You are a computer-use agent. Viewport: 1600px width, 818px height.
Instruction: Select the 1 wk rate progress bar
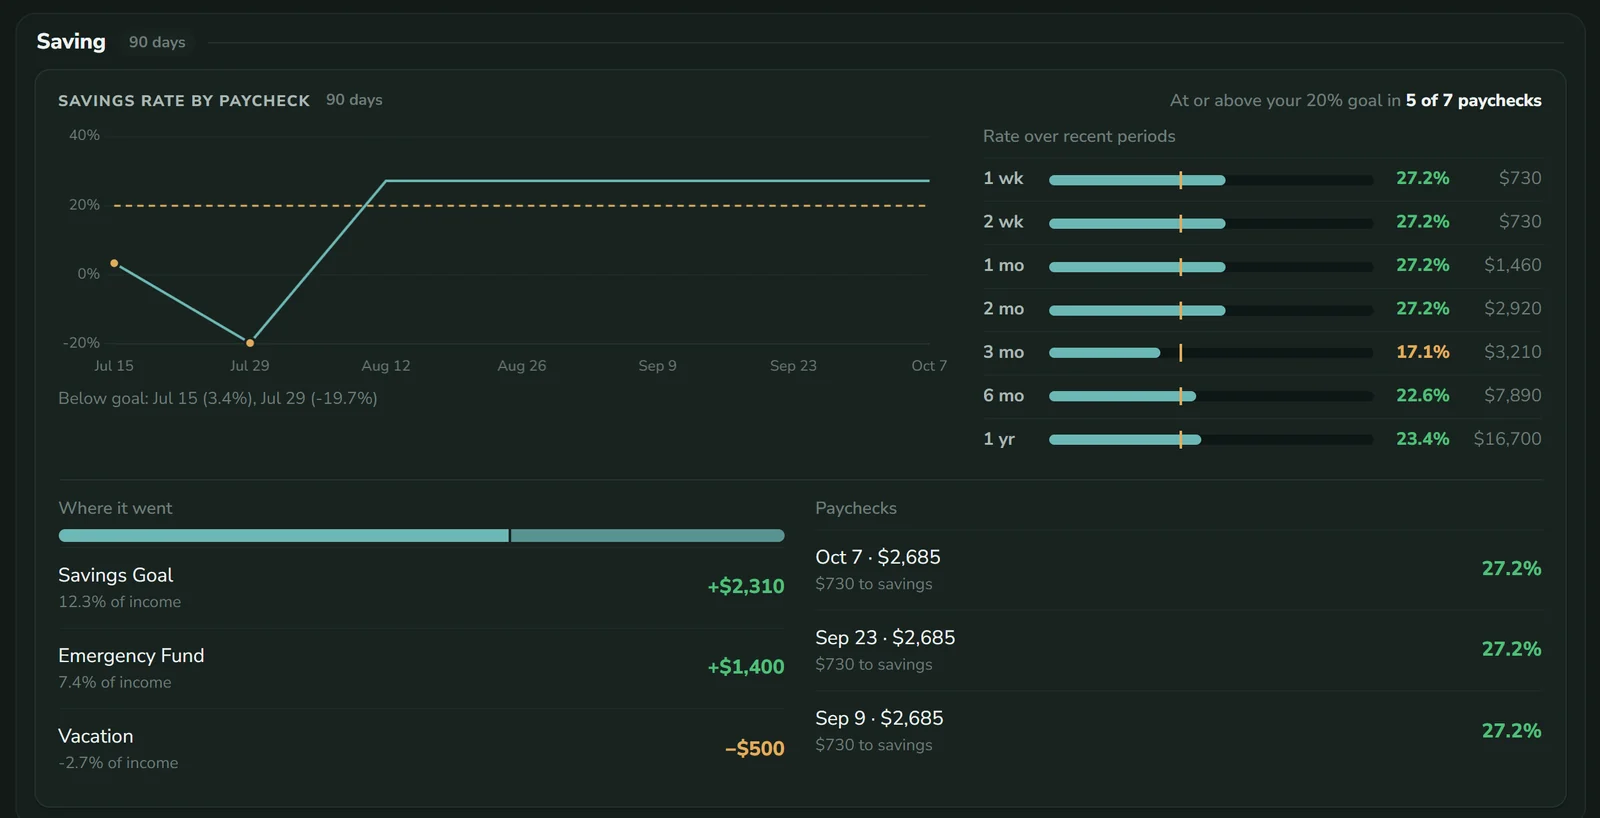(x=1211, y=180)
